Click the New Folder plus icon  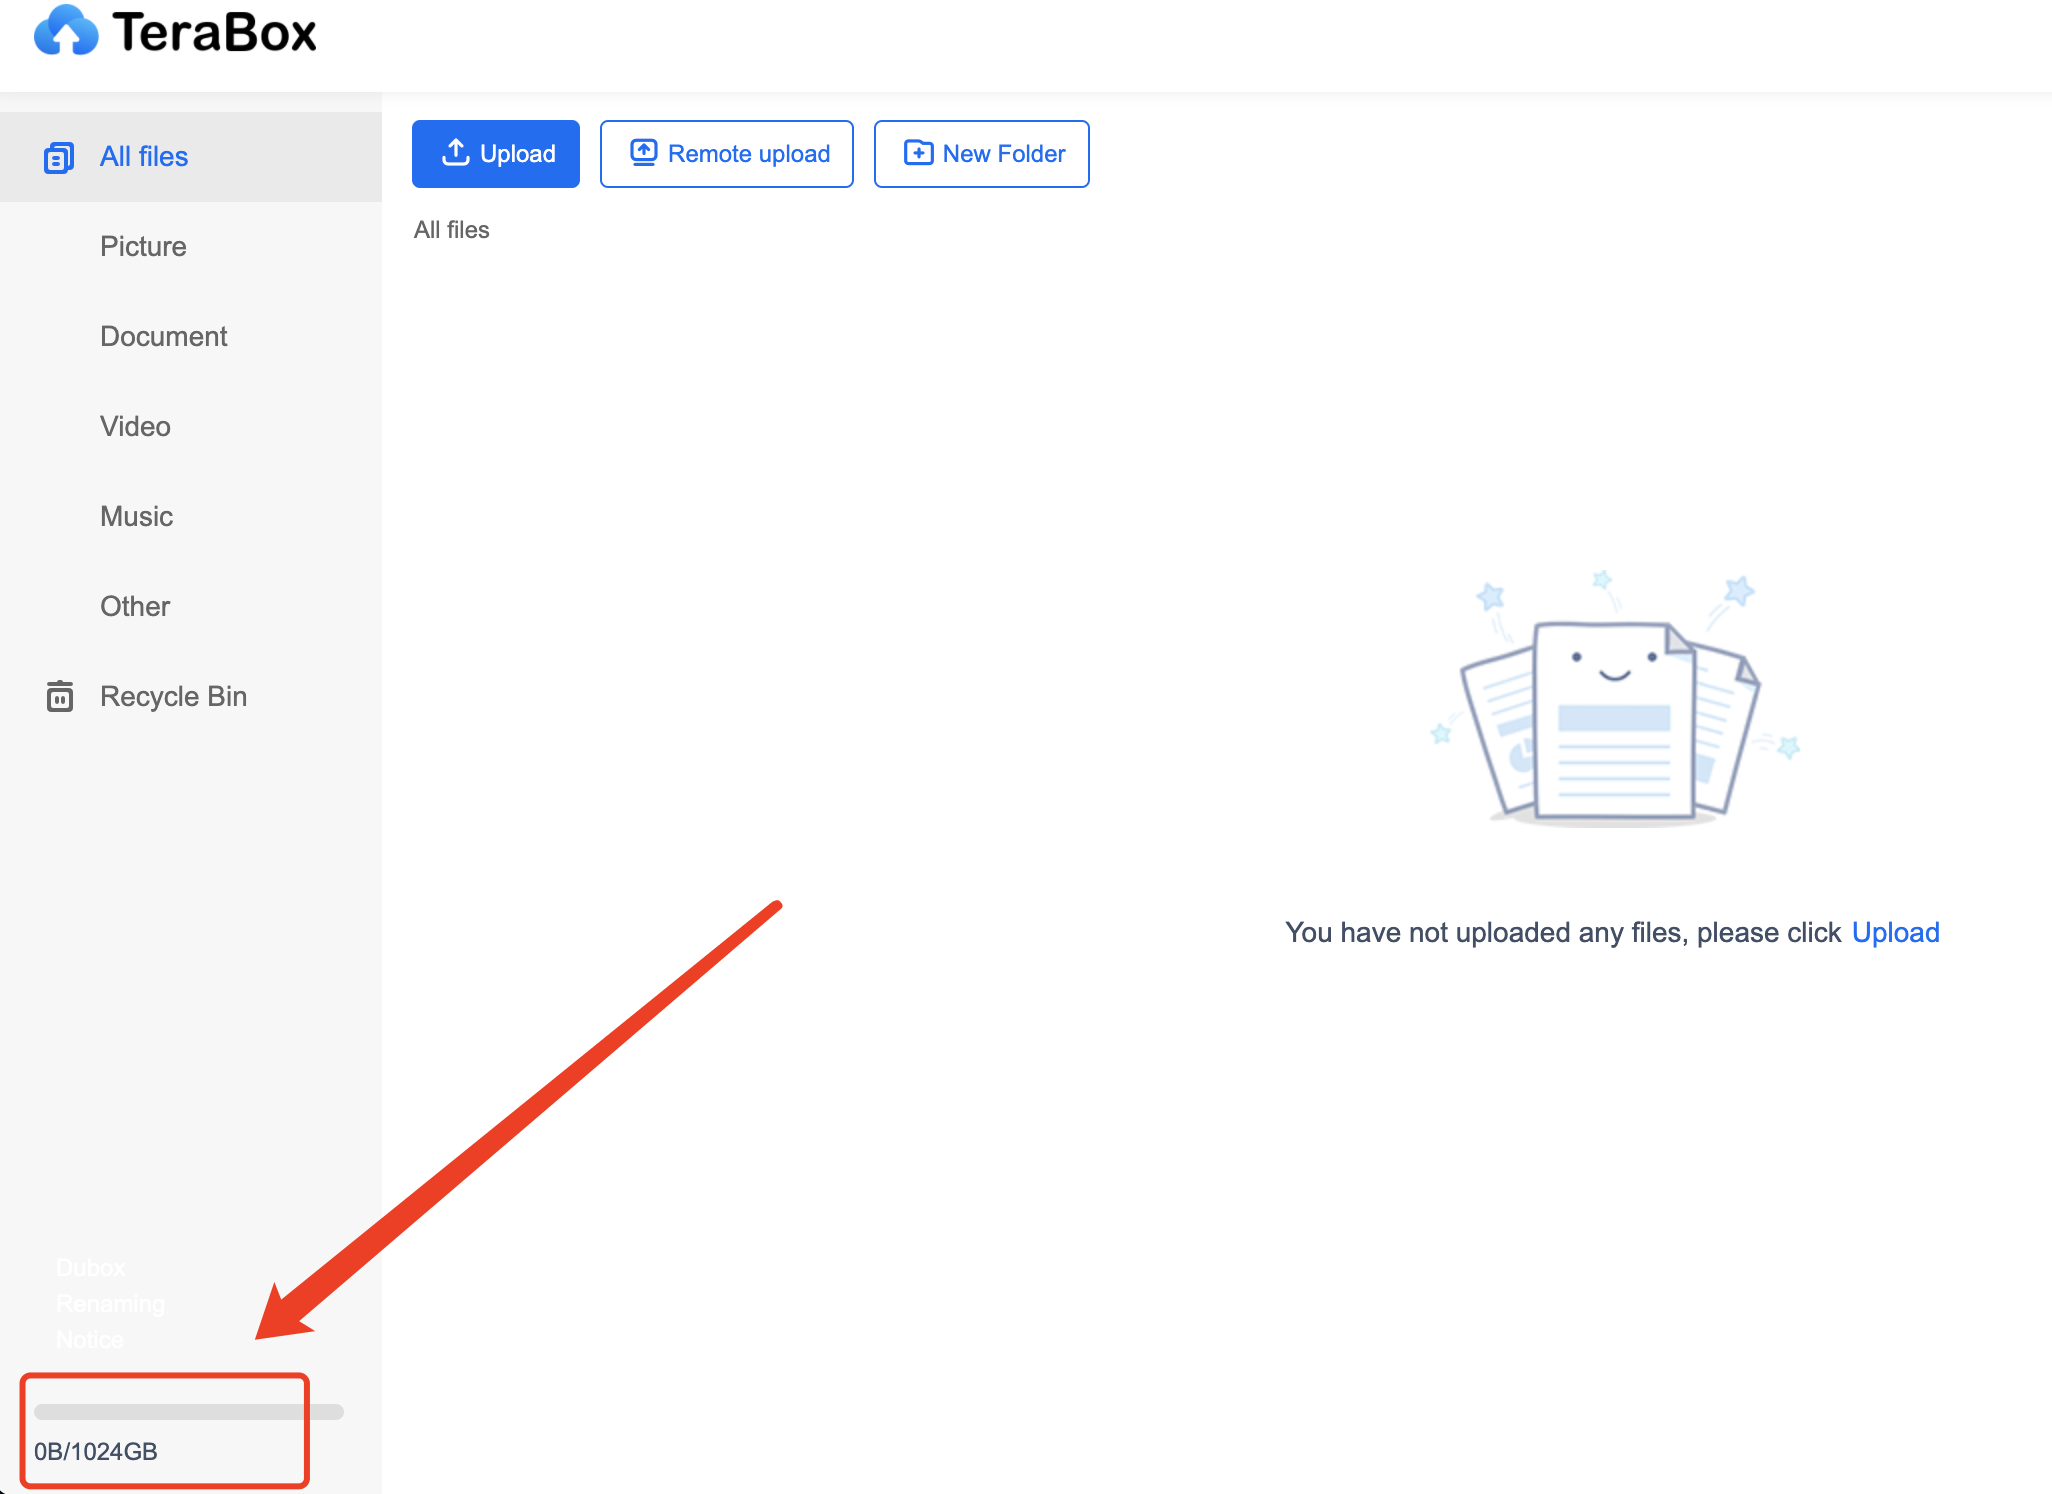click(918, 153)
